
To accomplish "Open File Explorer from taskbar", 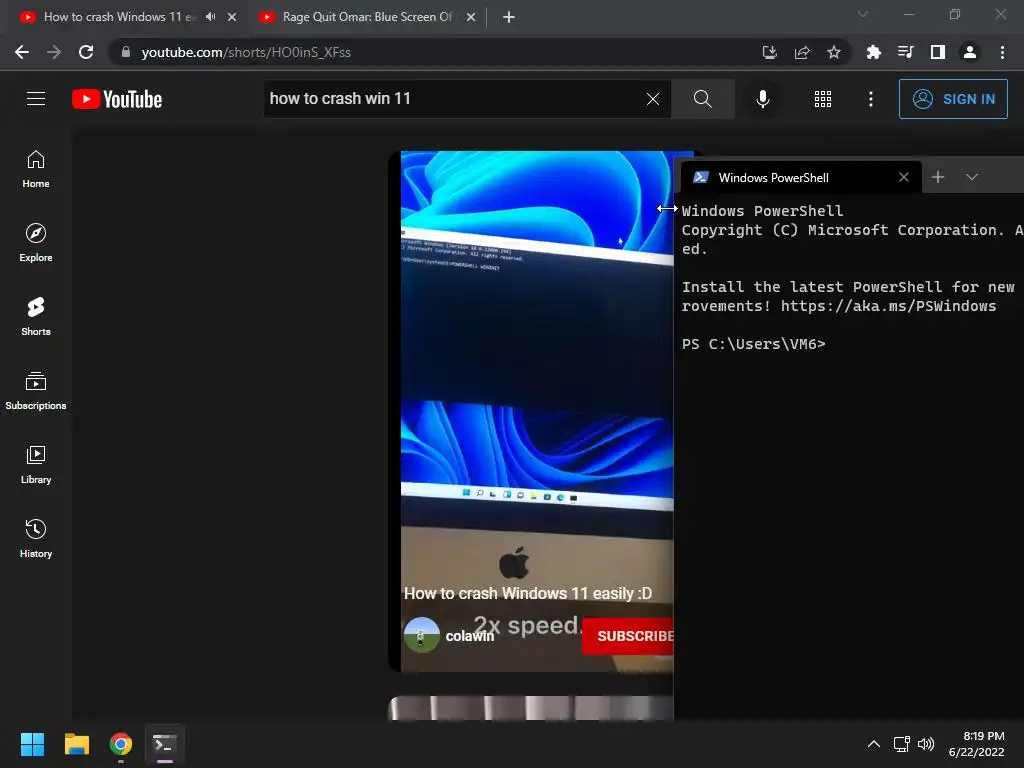I will (77, 744).
